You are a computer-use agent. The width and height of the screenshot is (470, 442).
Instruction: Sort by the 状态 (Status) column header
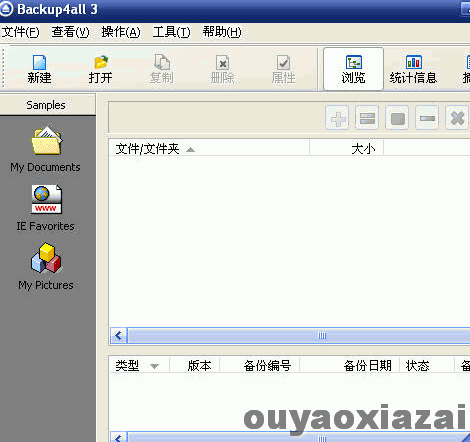tap(427, 366)
